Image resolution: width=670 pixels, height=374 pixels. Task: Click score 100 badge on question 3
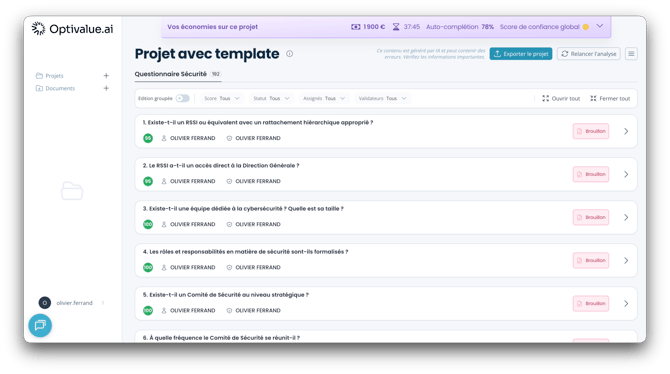[x=148, y=224]
